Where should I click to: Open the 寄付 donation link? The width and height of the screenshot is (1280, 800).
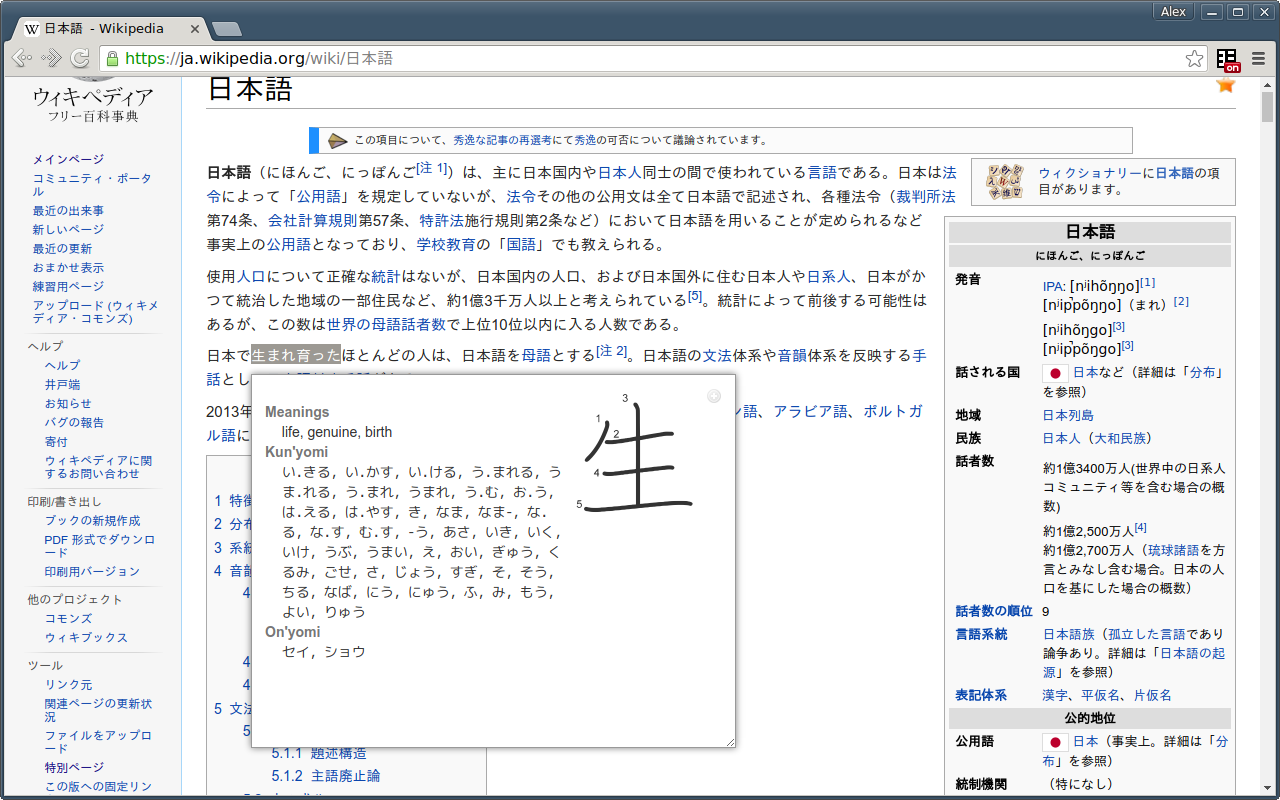(x=56, y=442)
